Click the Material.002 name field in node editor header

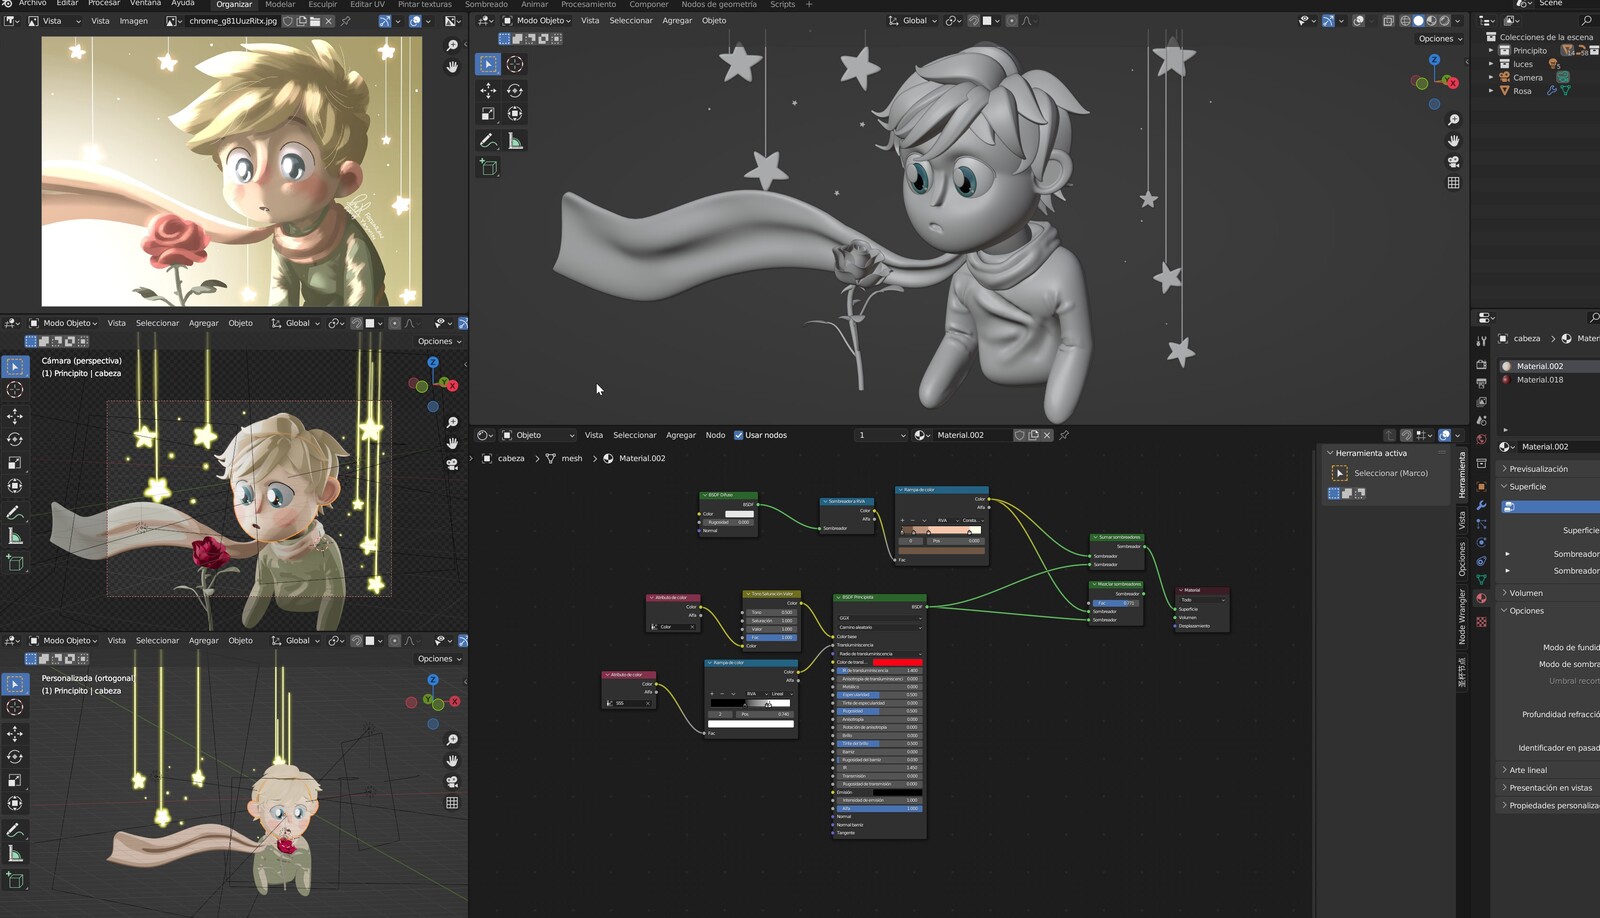pos(970,435)
